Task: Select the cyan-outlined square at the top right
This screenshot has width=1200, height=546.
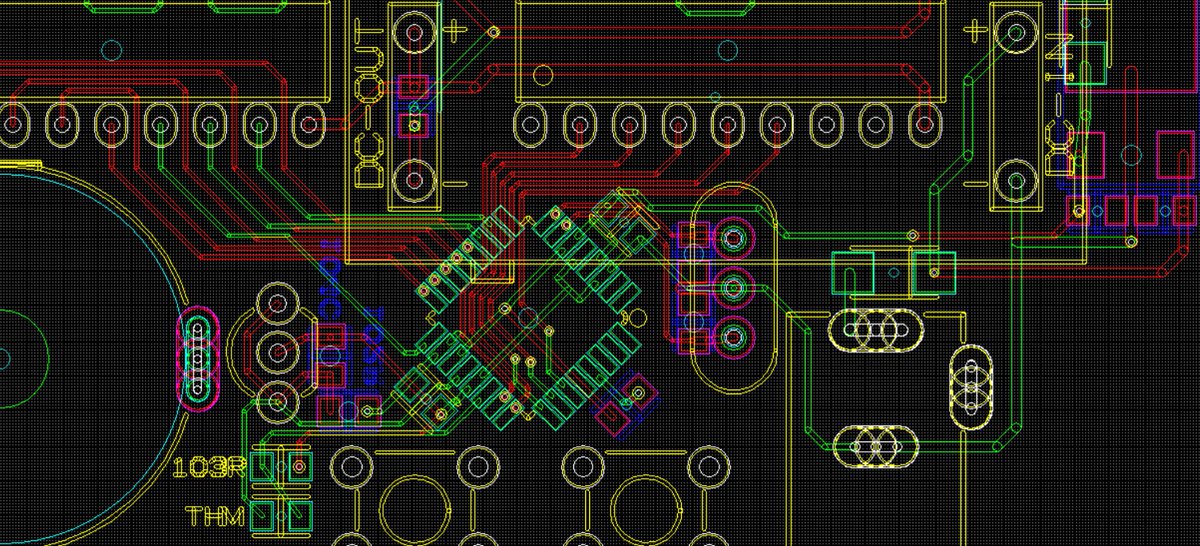Action: point(1088,64)
